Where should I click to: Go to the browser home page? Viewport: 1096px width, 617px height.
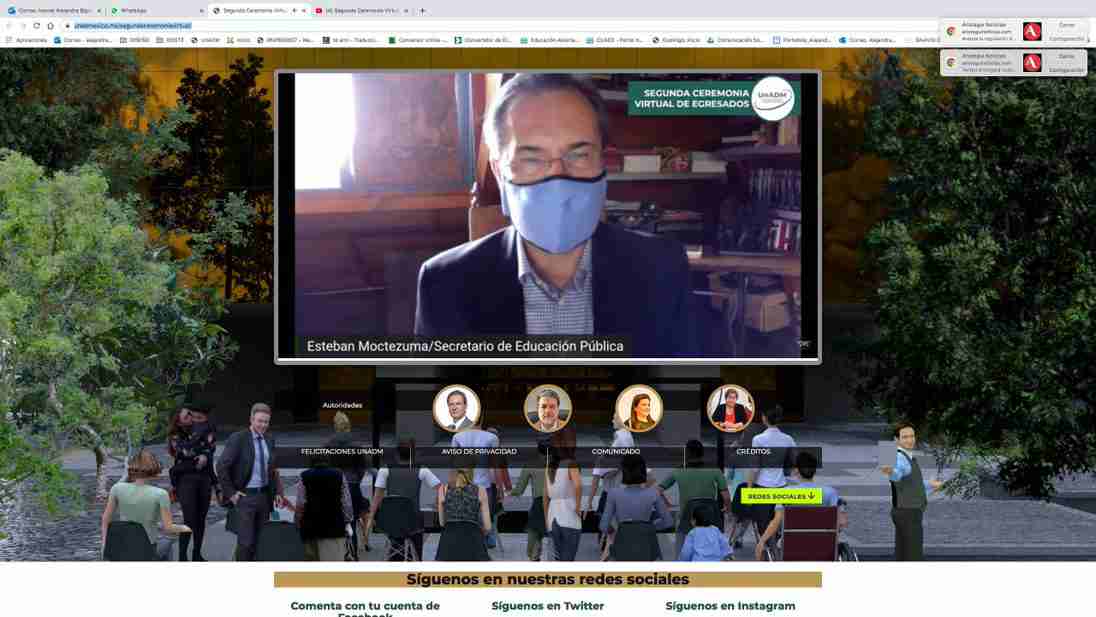pyautogui.click(x=50, y=25)
